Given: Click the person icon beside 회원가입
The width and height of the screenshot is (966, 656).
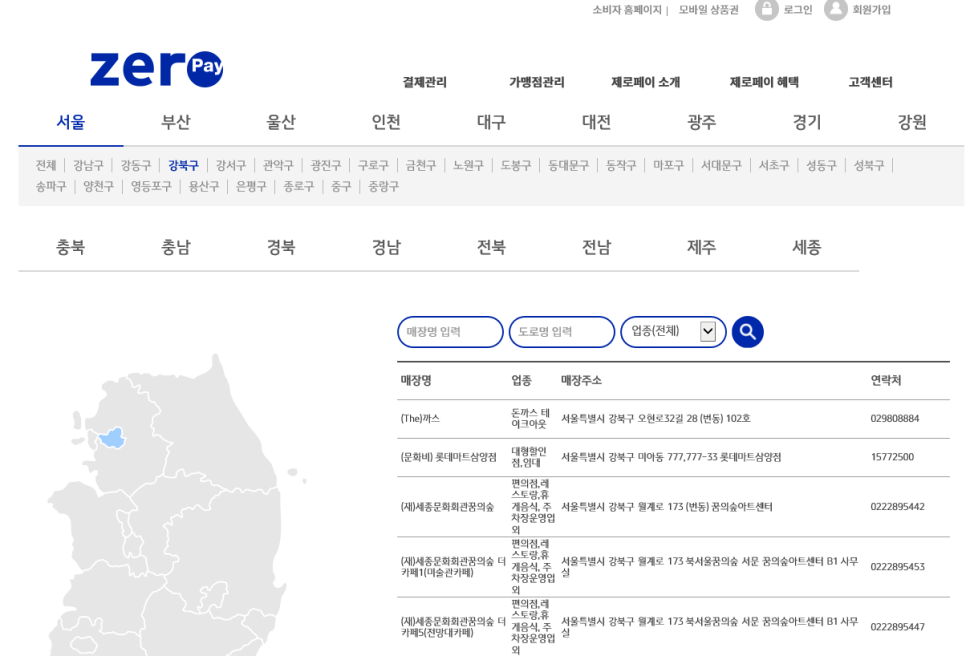Looking at the screenshot, I should pyautogui.click(x=835, y=9).
